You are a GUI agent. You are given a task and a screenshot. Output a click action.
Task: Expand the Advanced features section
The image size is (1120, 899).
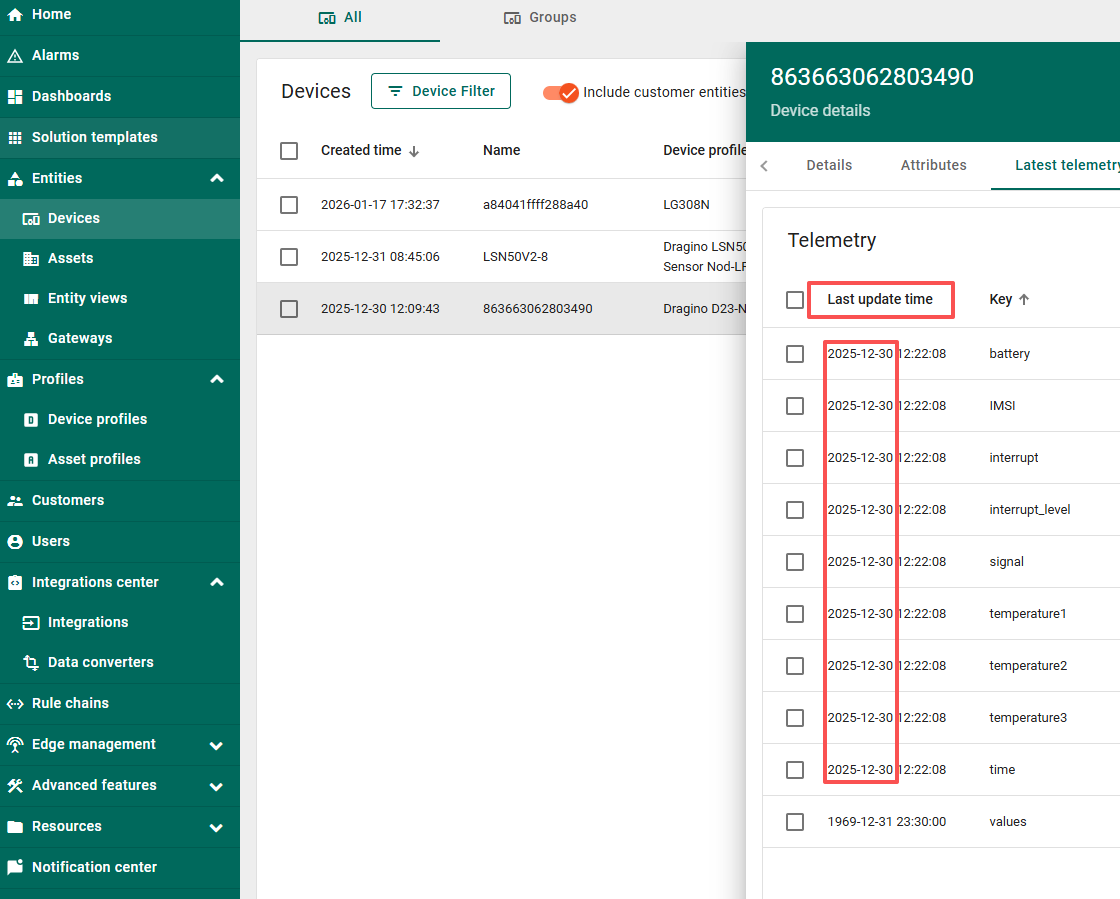click(217, 786)
